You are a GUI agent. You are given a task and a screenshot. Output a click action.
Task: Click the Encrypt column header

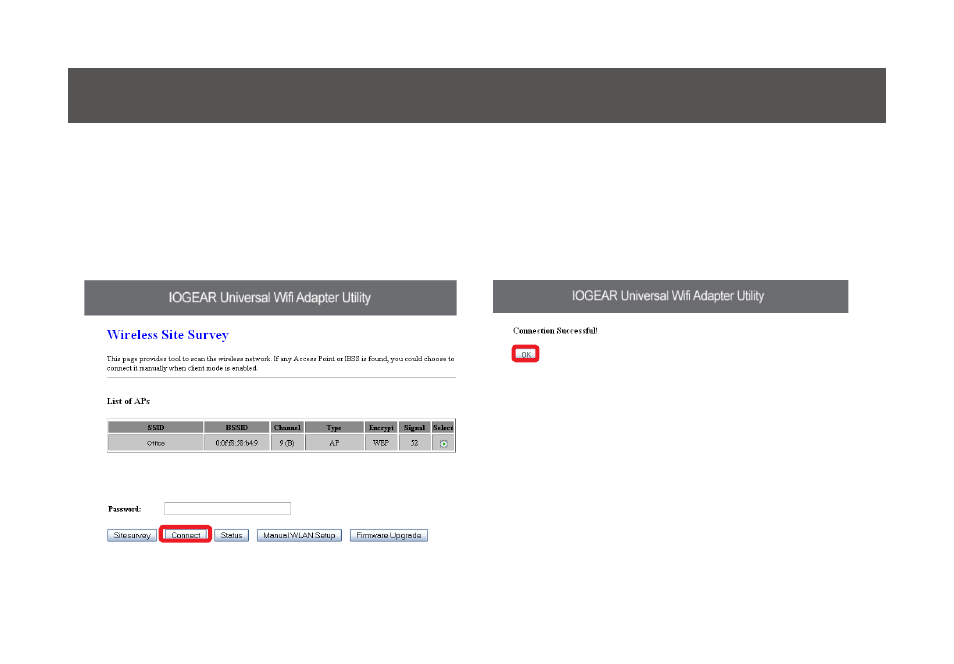click(x=381, y=427)
